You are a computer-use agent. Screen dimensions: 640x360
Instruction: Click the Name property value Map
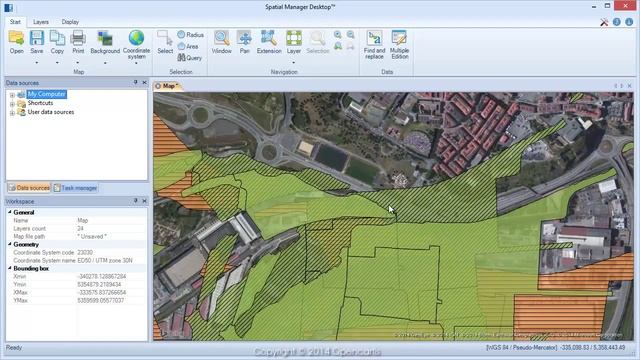tap(83, 220)
